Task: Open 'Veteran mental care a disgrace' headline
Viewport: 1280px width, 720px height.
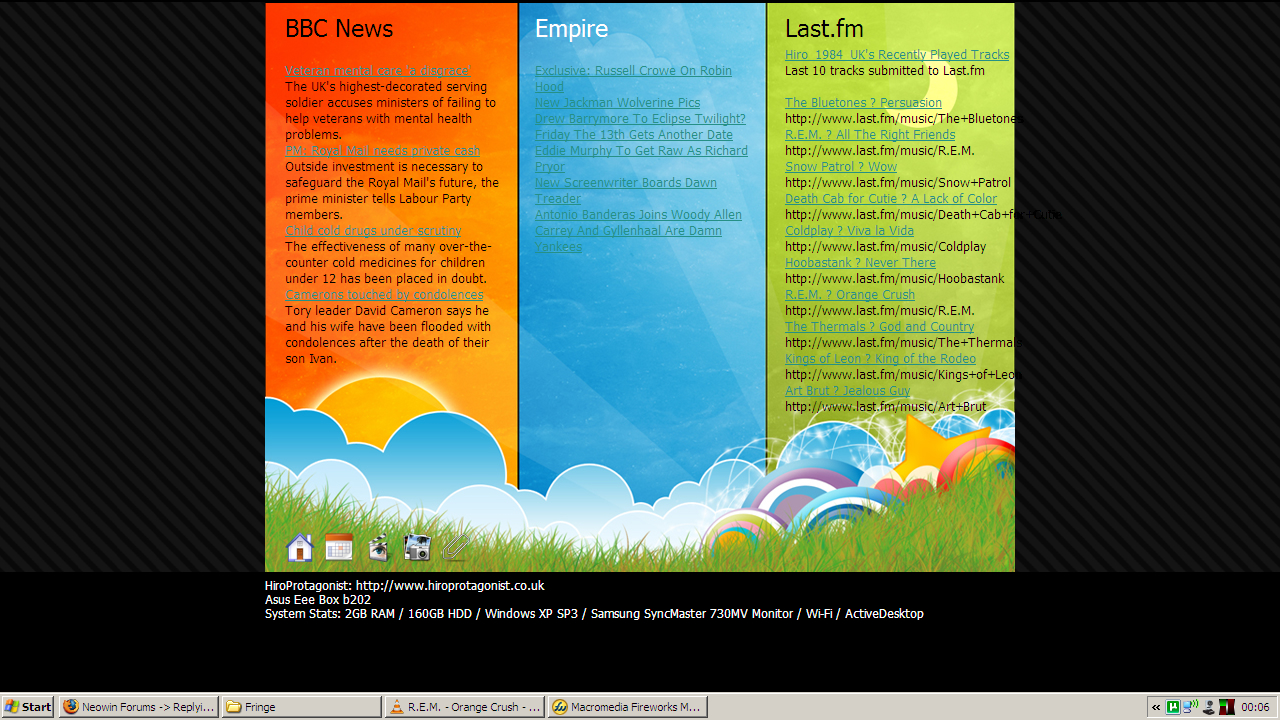Action: (377, 71)
